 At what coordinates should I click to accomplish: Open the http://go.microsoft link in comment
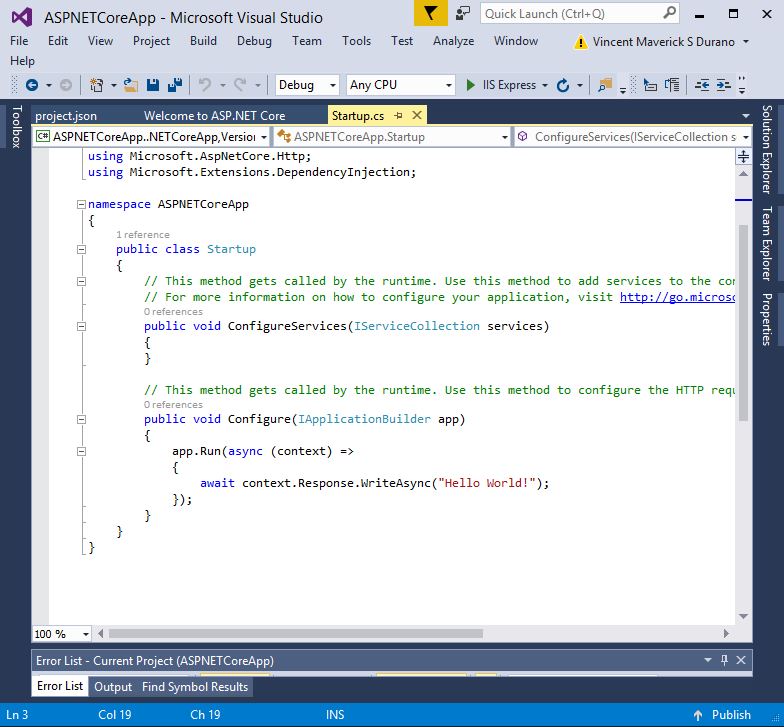(x=678, y=297)
